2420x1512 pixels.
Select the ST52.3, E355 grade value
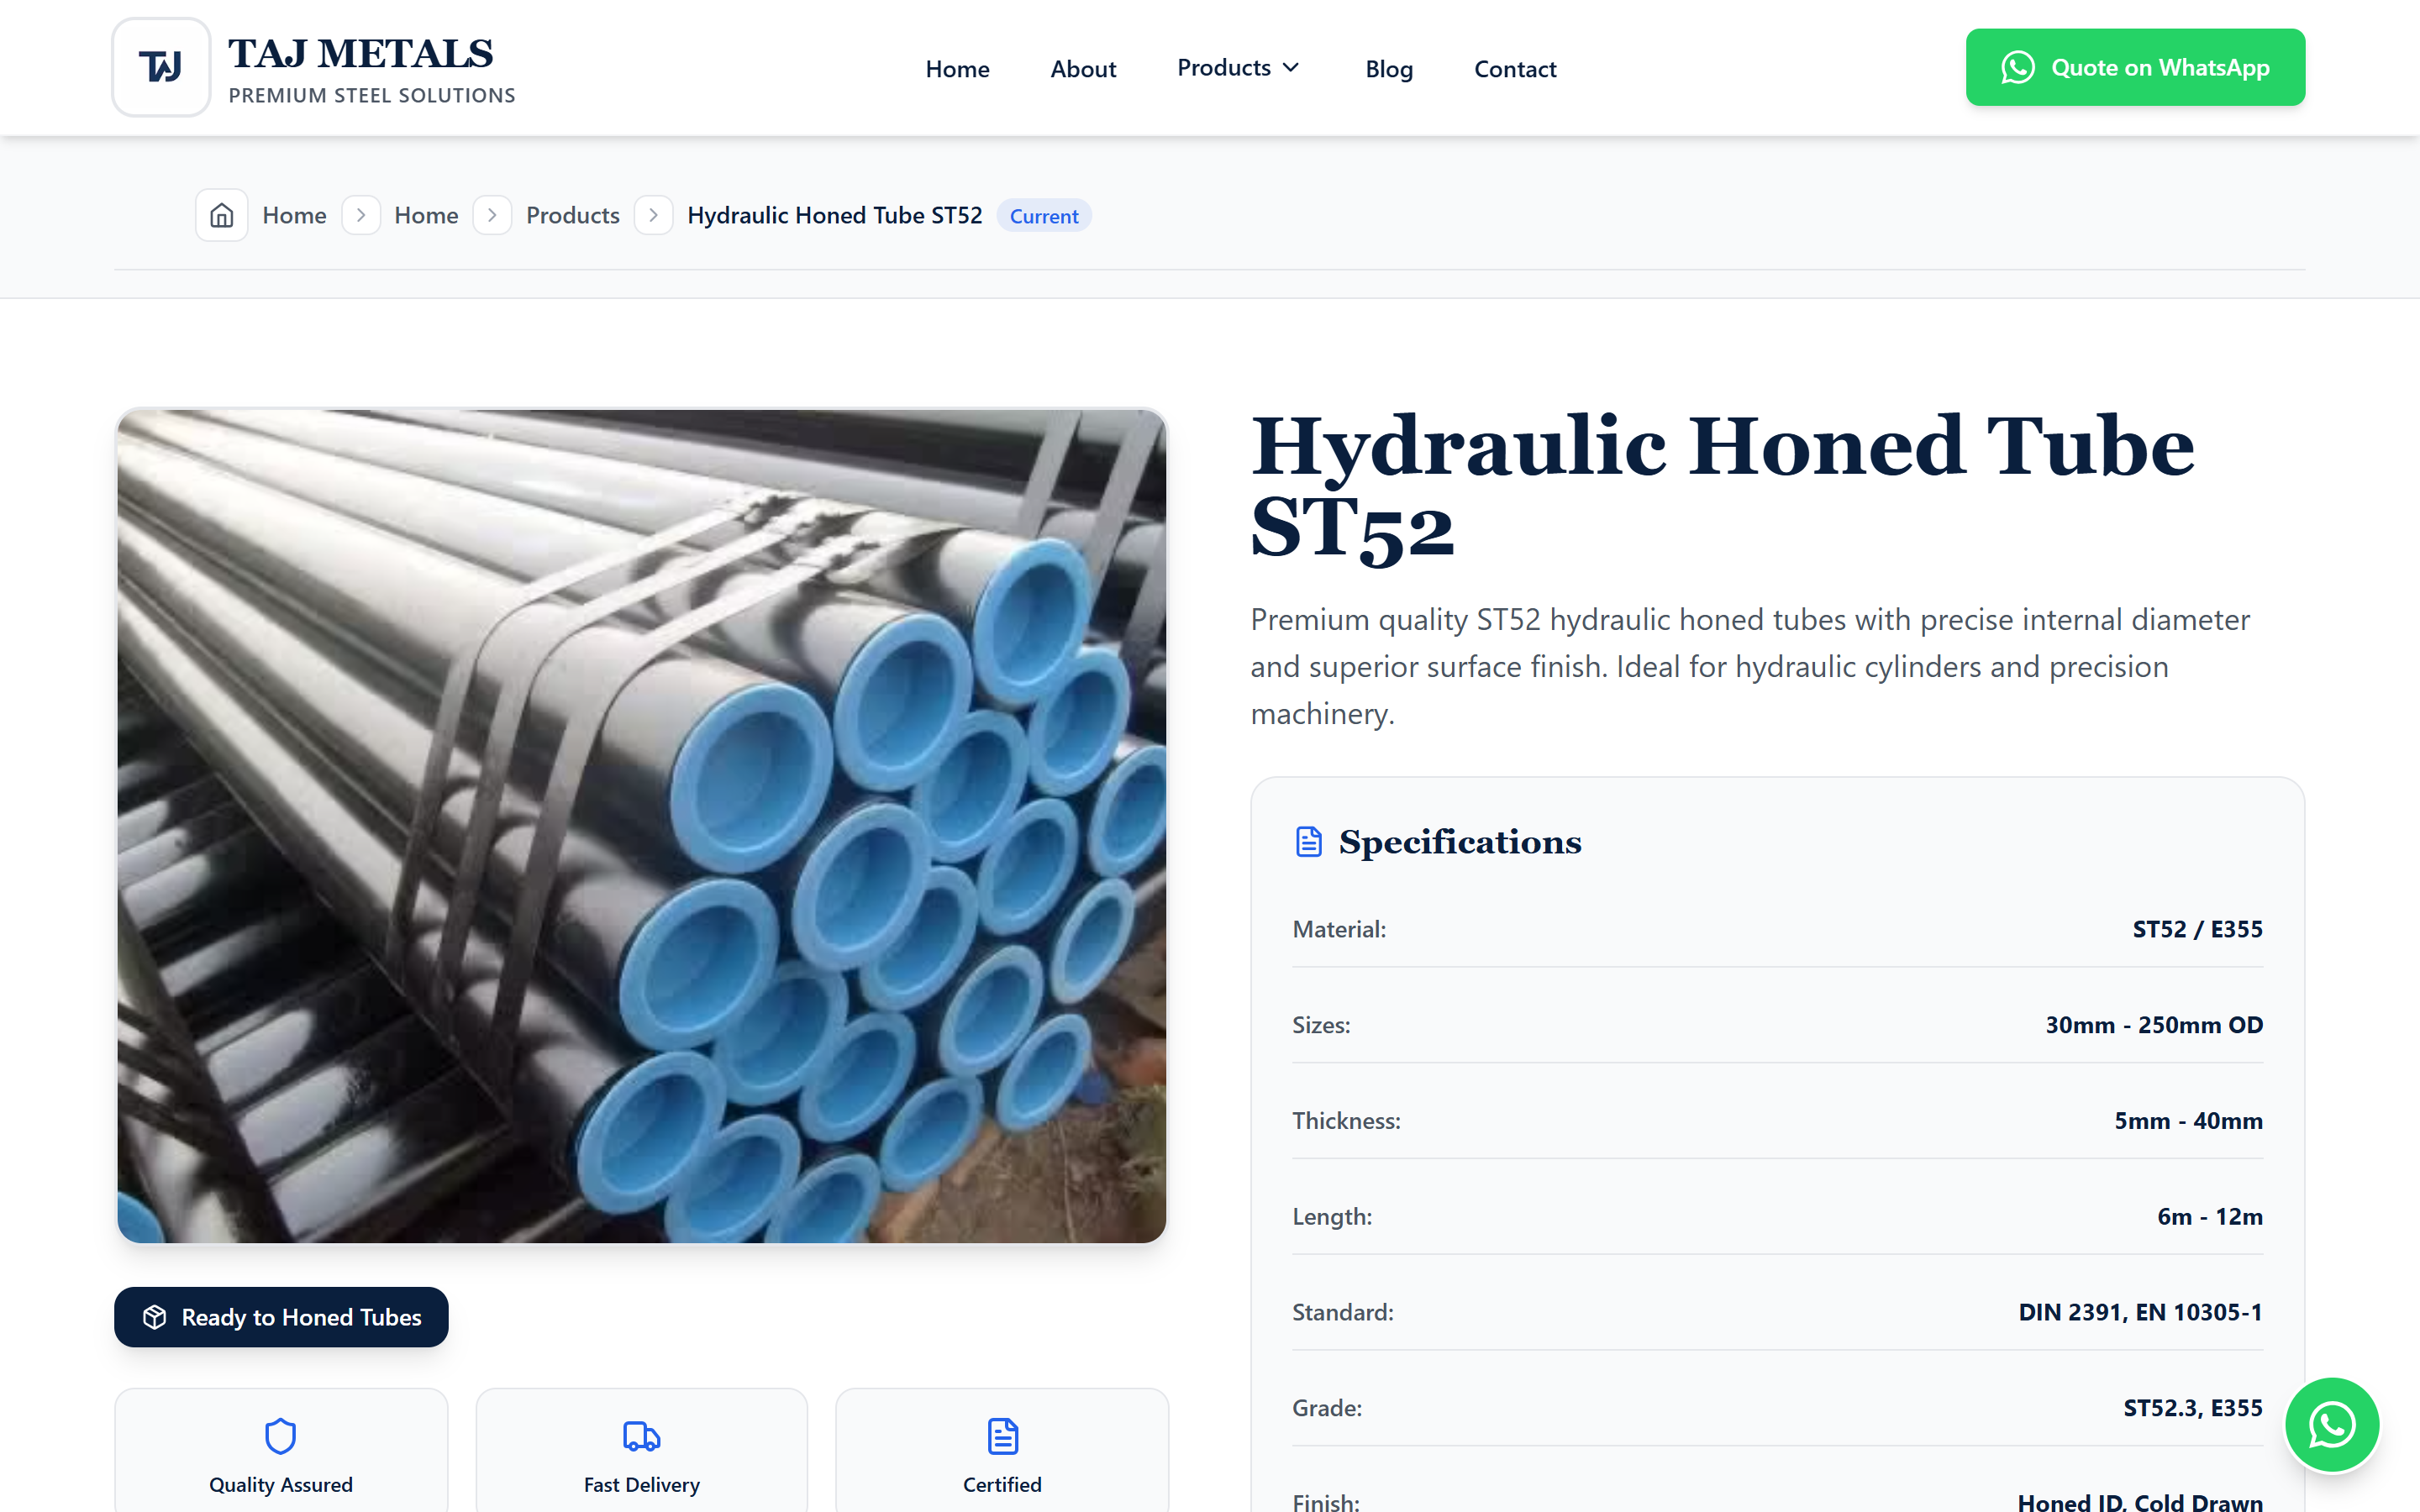(2193, 1408)
